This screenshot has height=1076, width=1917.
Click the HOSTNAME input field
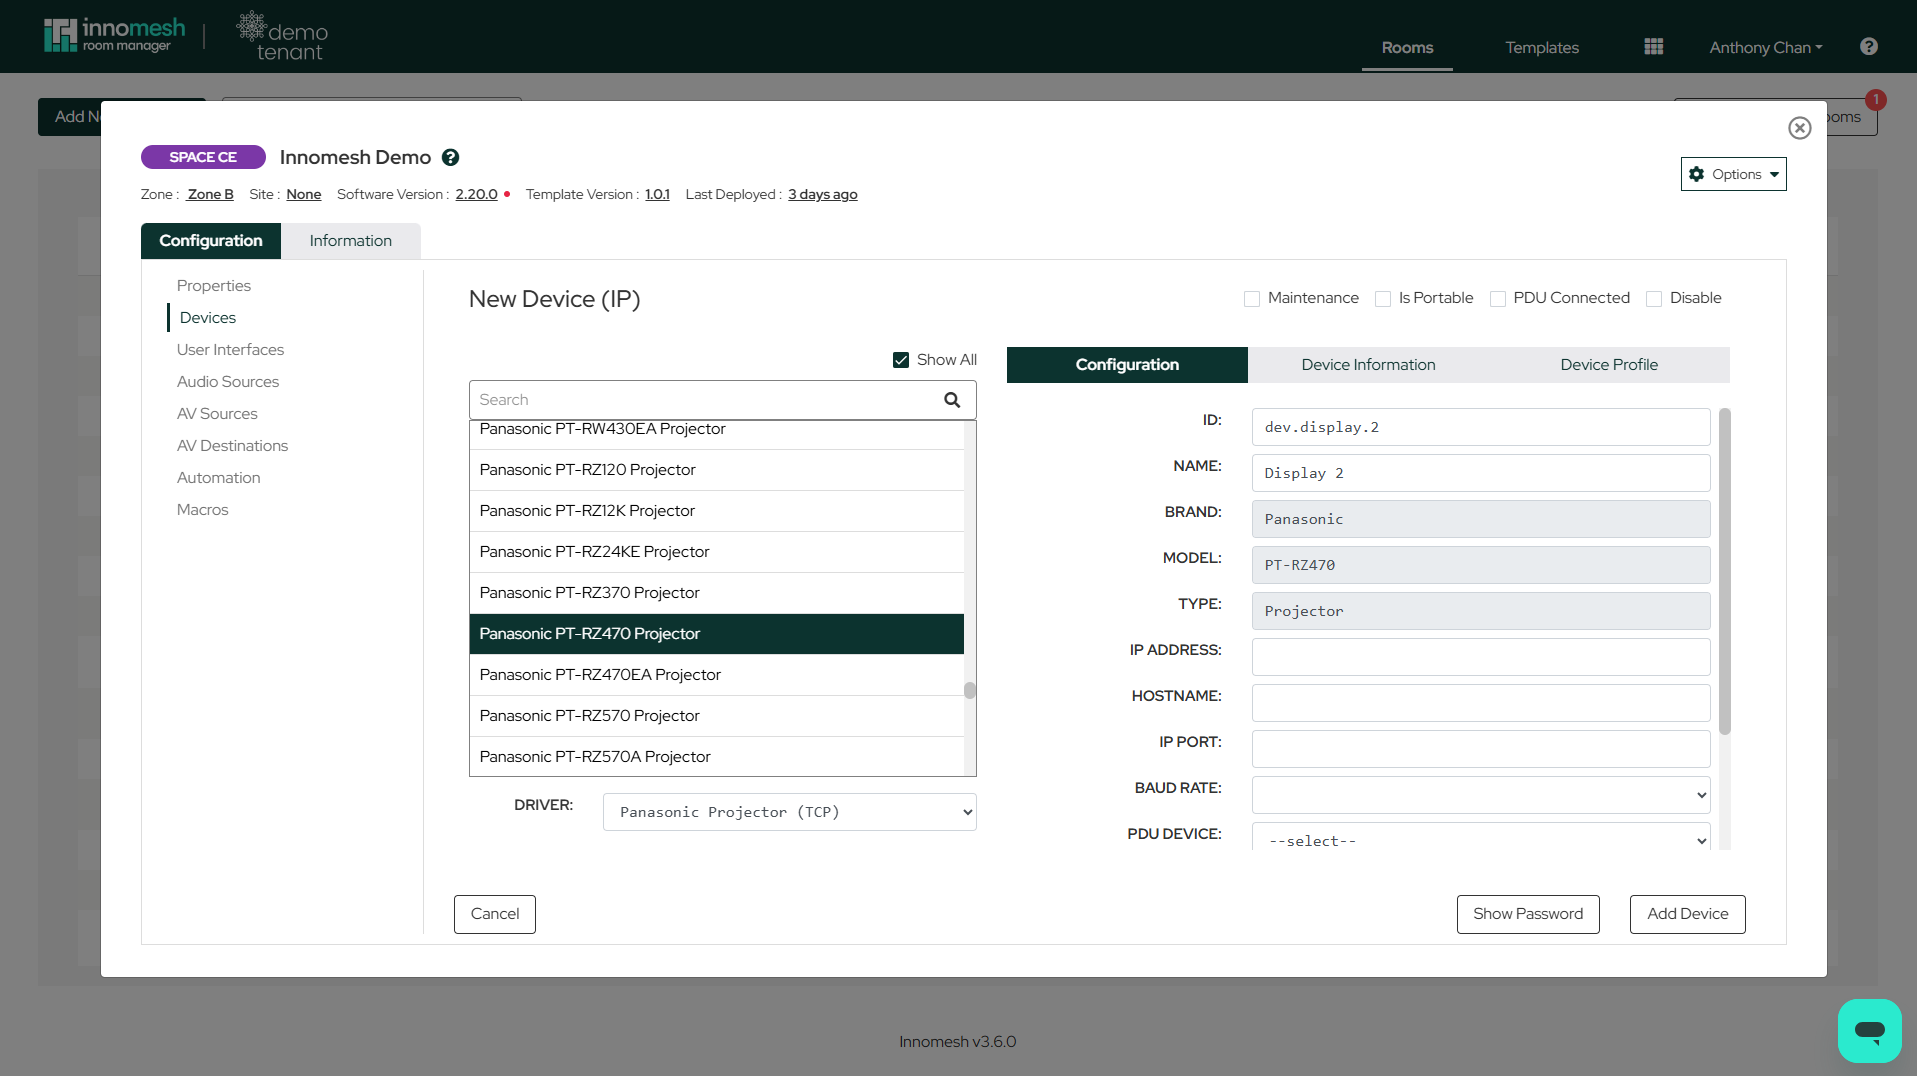coord(1480,703)
